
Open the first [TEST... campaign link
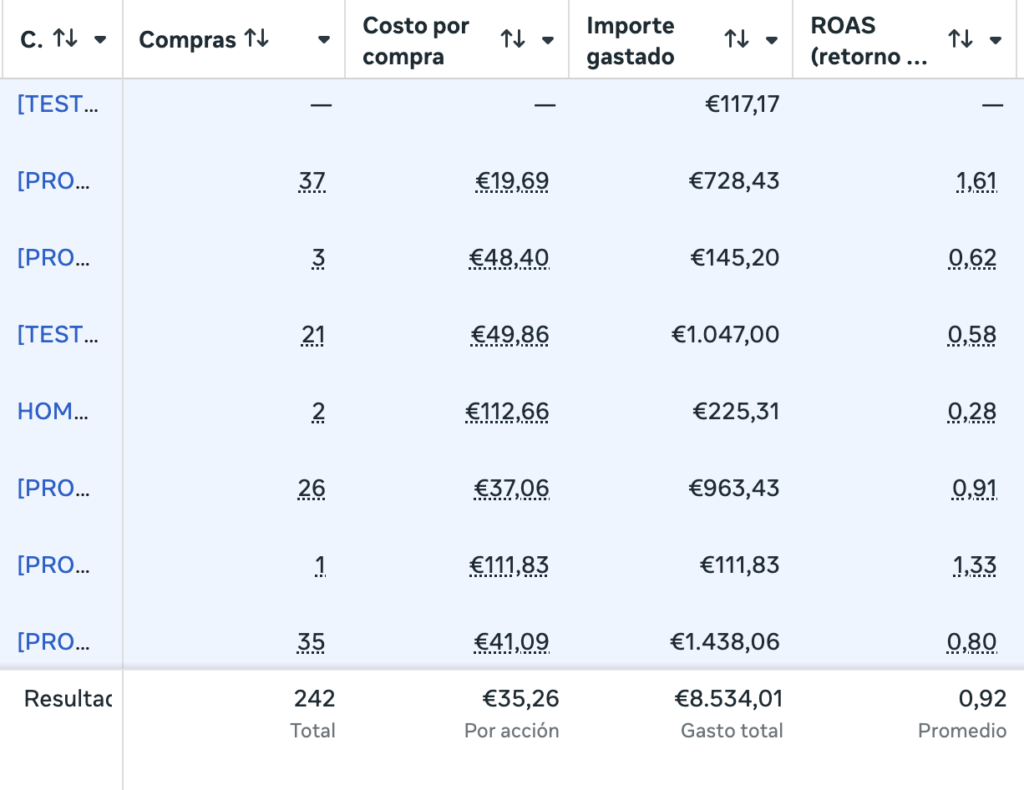58,104
